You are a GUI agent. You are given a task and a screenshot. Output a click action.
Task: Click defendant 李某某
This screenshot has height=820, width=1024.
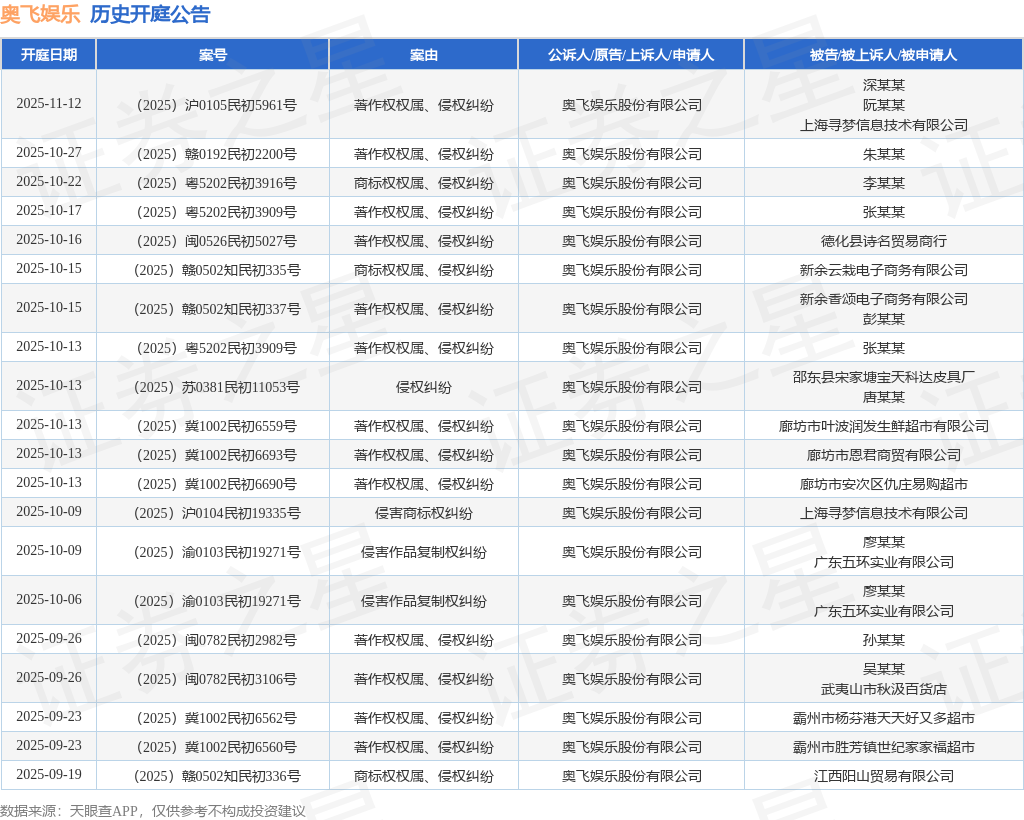pos(884,183)
